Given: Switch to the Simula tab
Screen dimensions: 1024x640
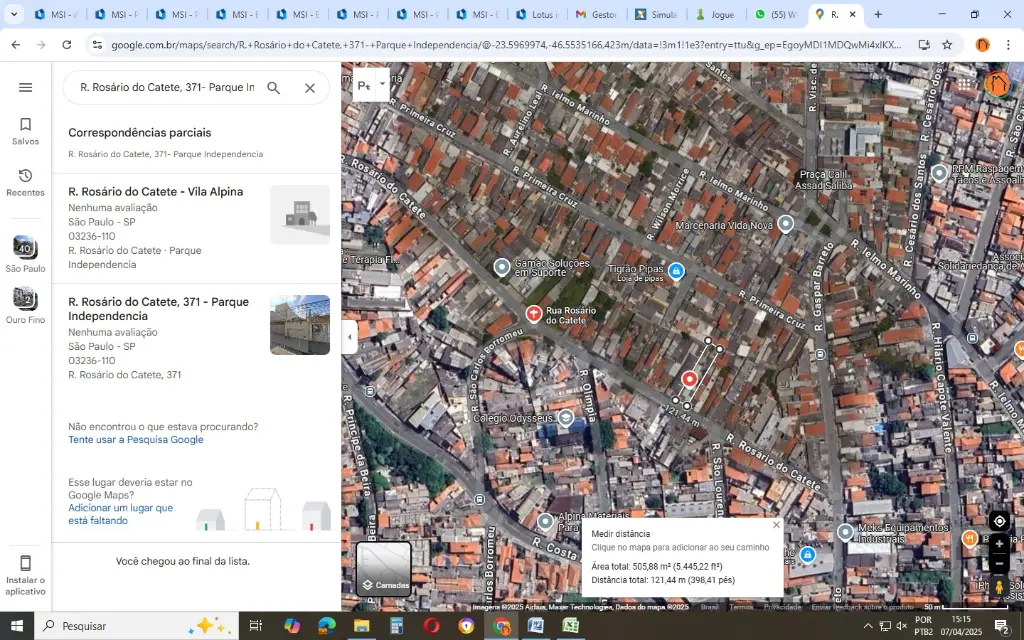Looking at the screenshot, I should [x=656, y=14].
